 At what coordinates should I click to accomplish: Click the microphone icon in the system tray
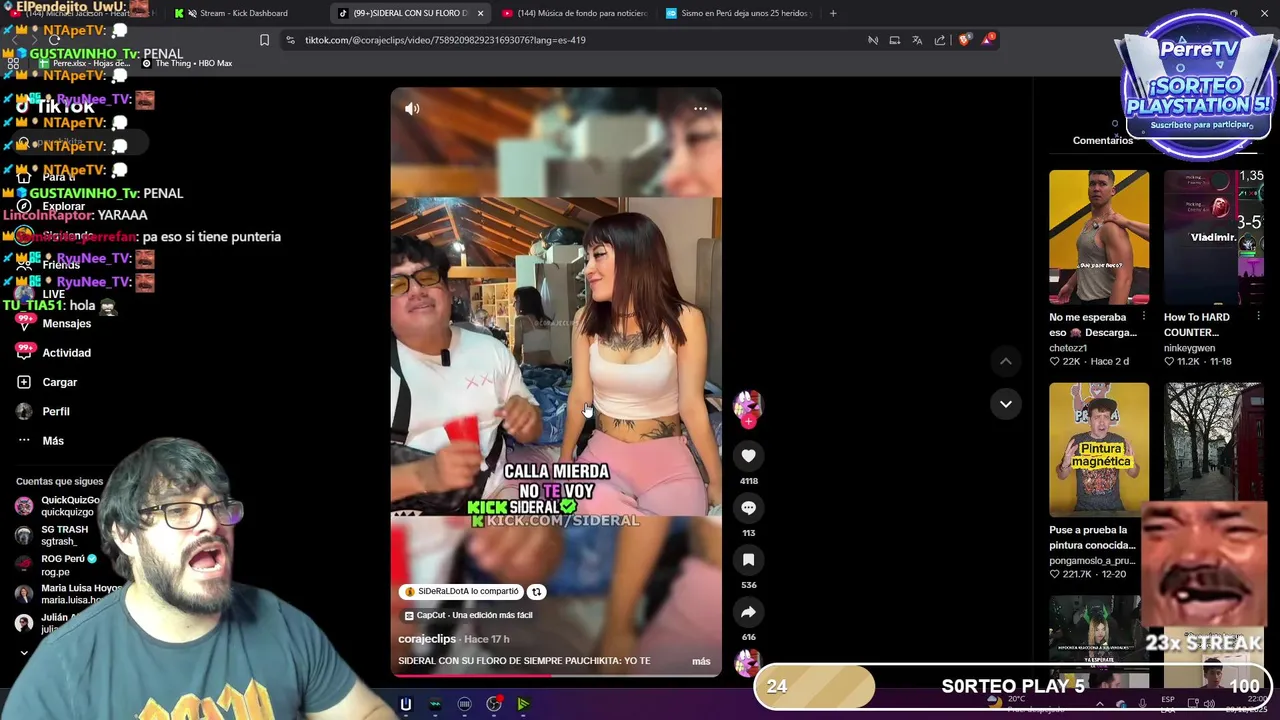[x=1143, y=704]
